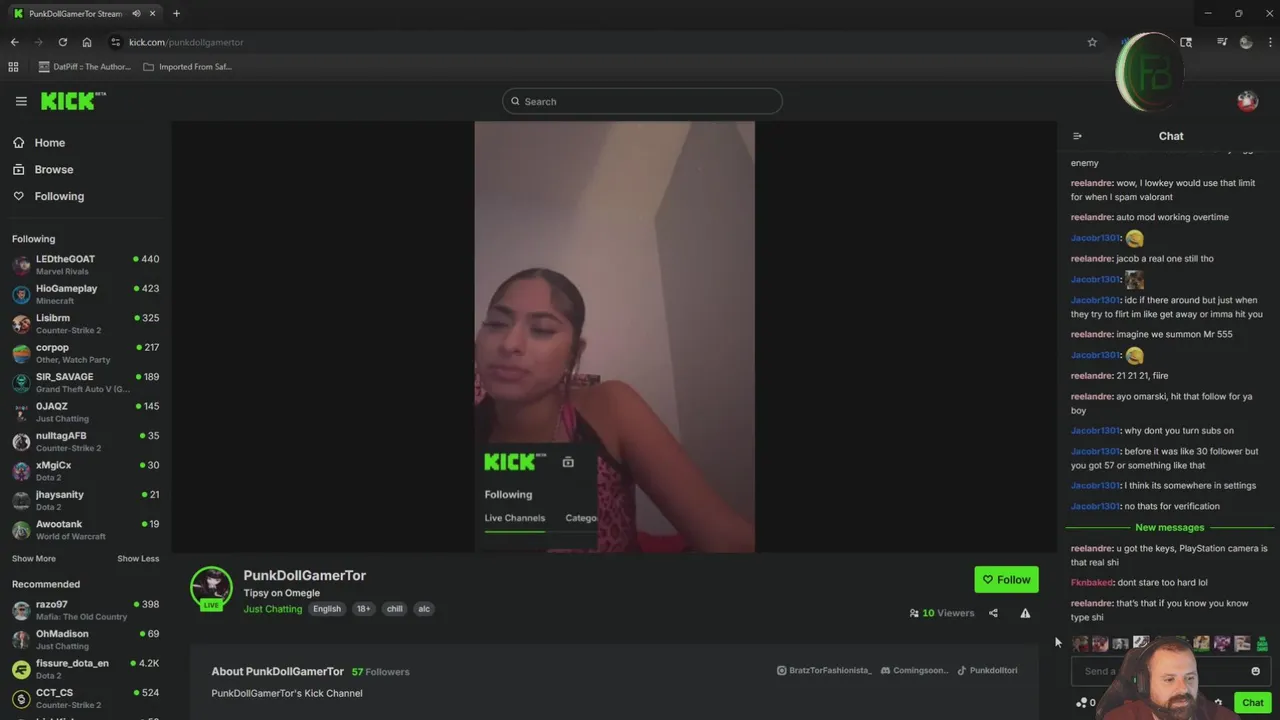Open CCT_CS recommended channel
1280x720 pixels.
point(85,698)
